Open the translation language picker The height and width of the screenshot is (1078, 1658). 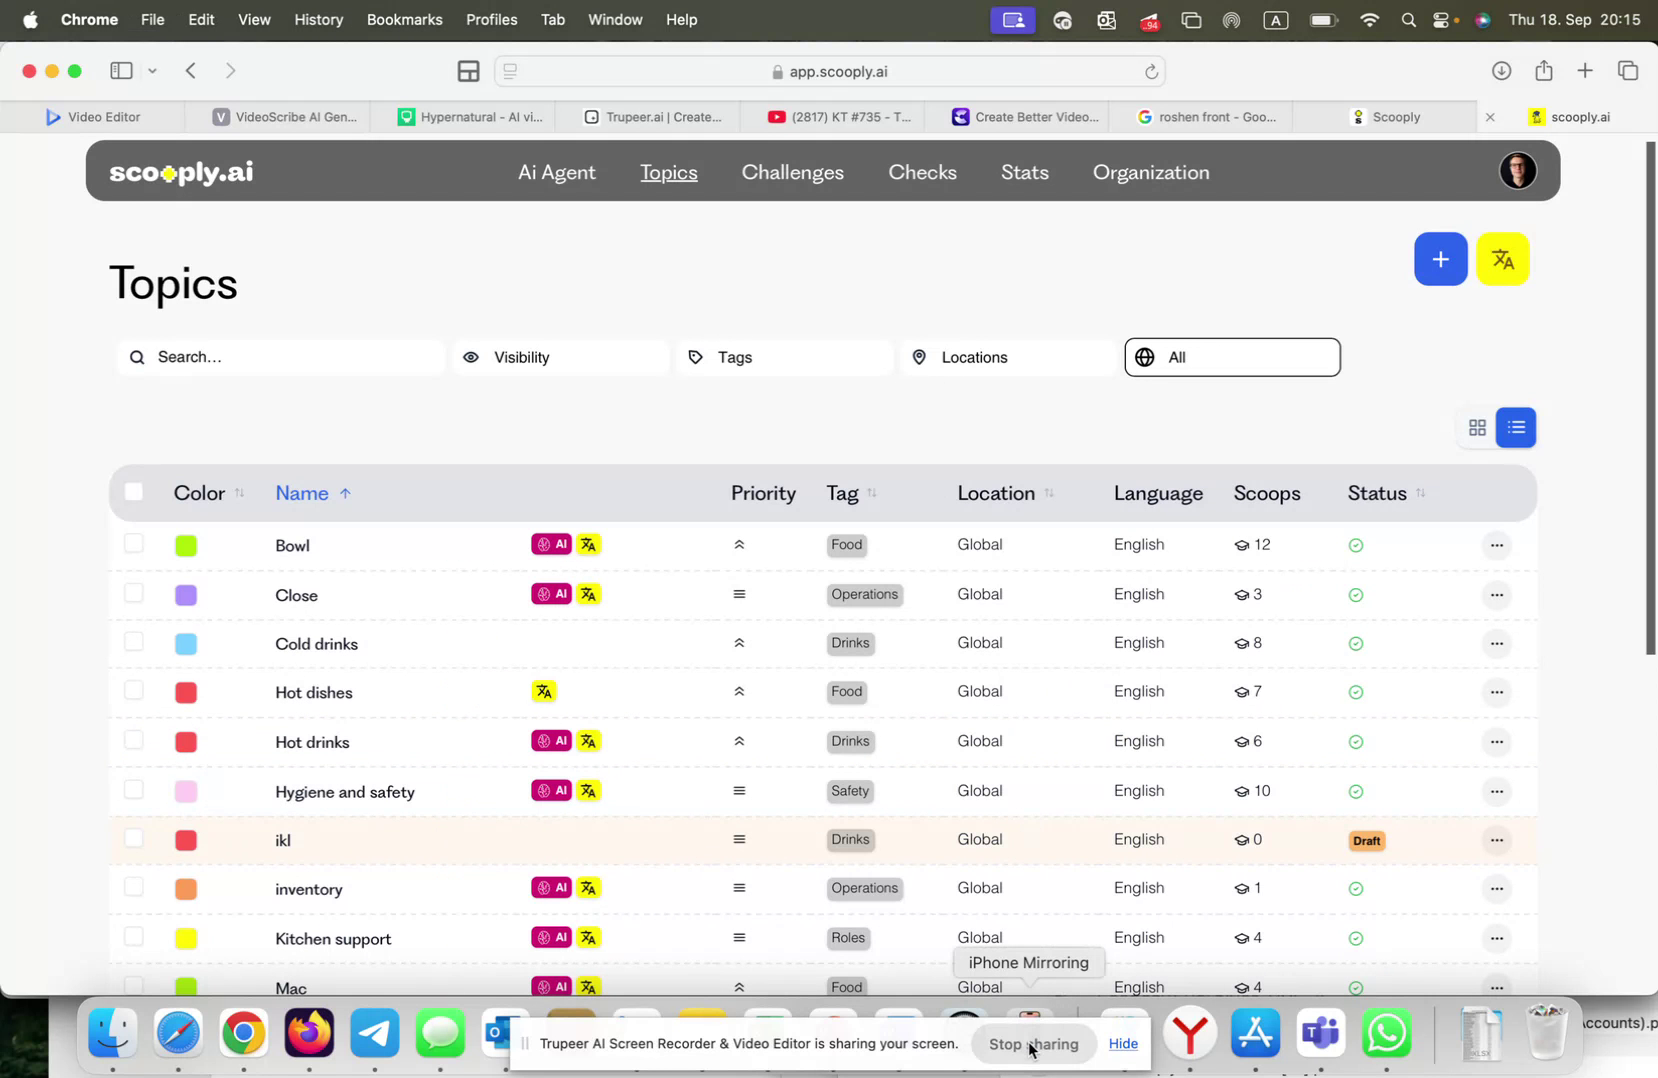(1502, 258)
